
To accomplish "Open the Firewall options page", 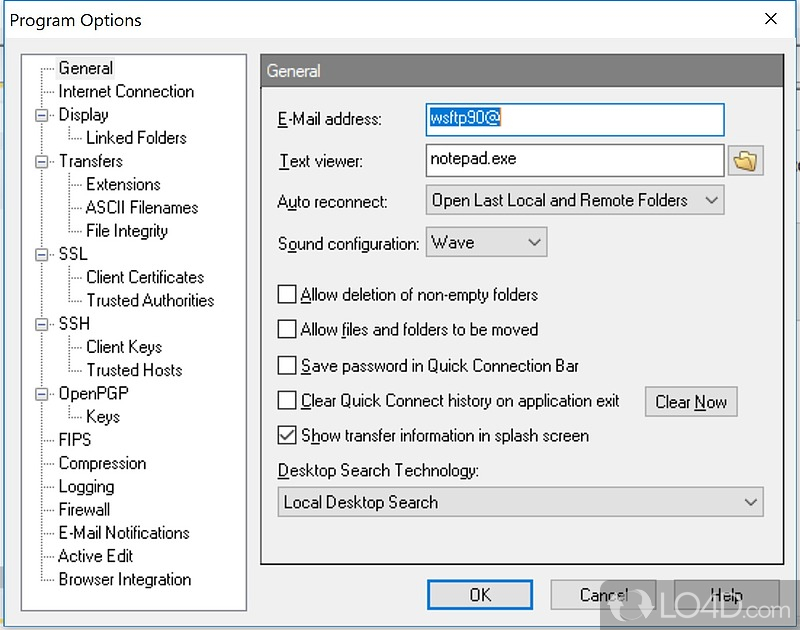I will pyautogui.click(x=84, y=509).
